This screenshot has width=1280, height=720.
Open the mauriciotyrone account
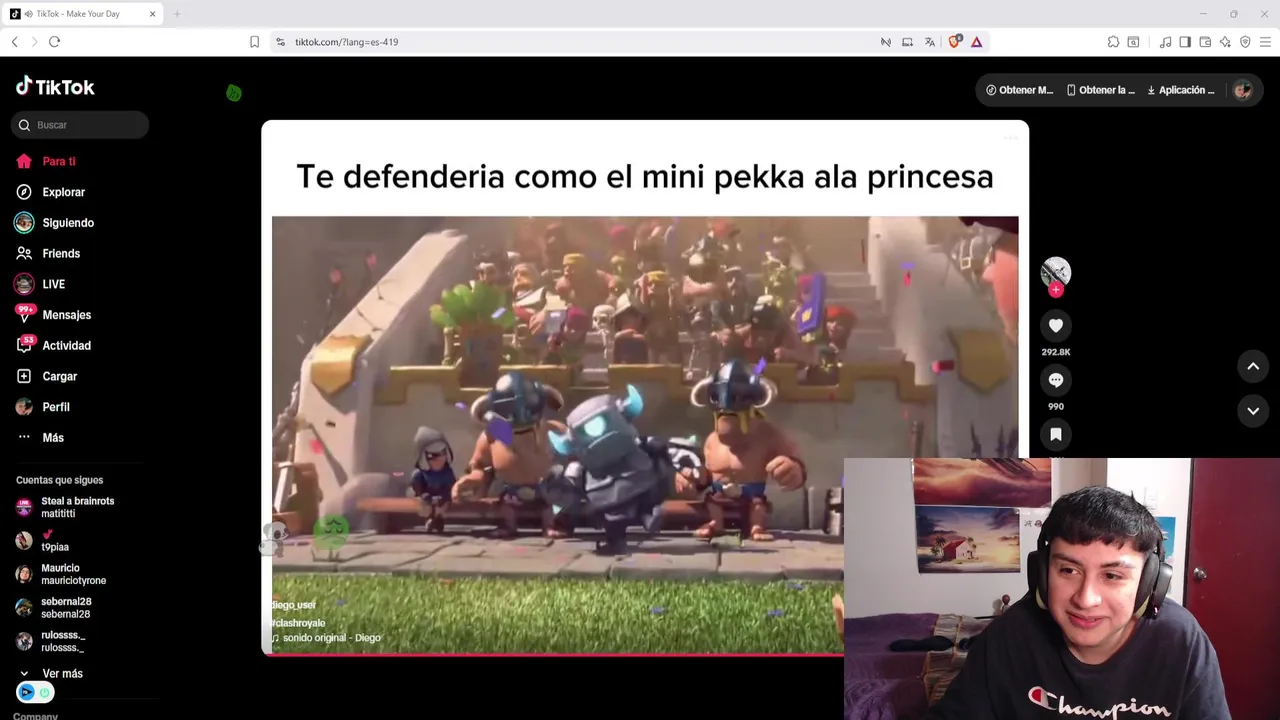(61, 574)
